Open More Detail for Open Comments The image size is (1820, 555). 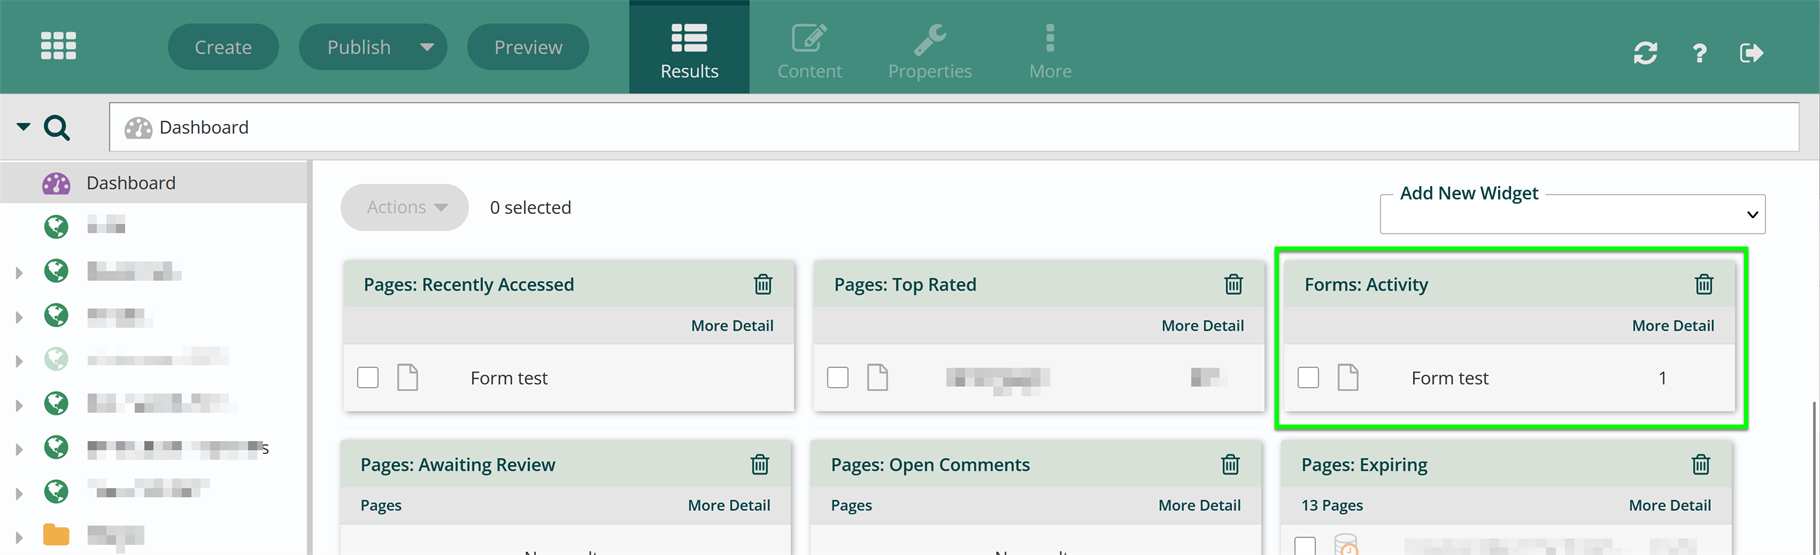[1199, 506]
